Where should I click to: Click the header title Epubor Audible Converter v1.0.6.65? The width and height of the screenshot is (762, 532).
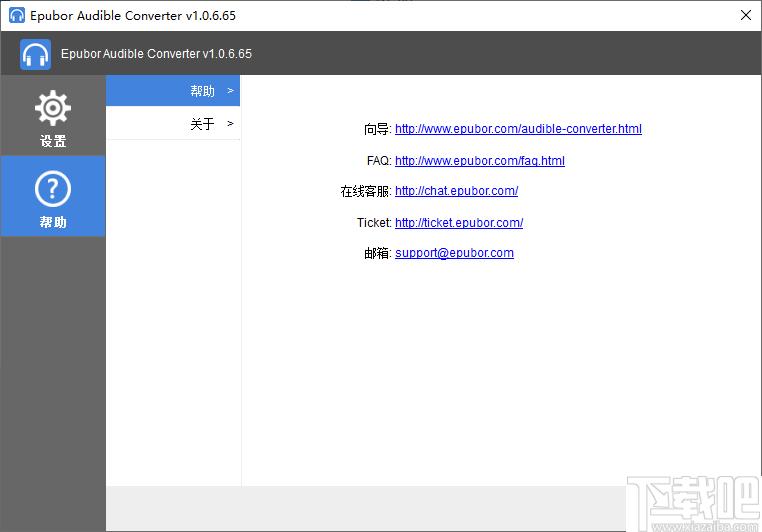tap(156, 54)
